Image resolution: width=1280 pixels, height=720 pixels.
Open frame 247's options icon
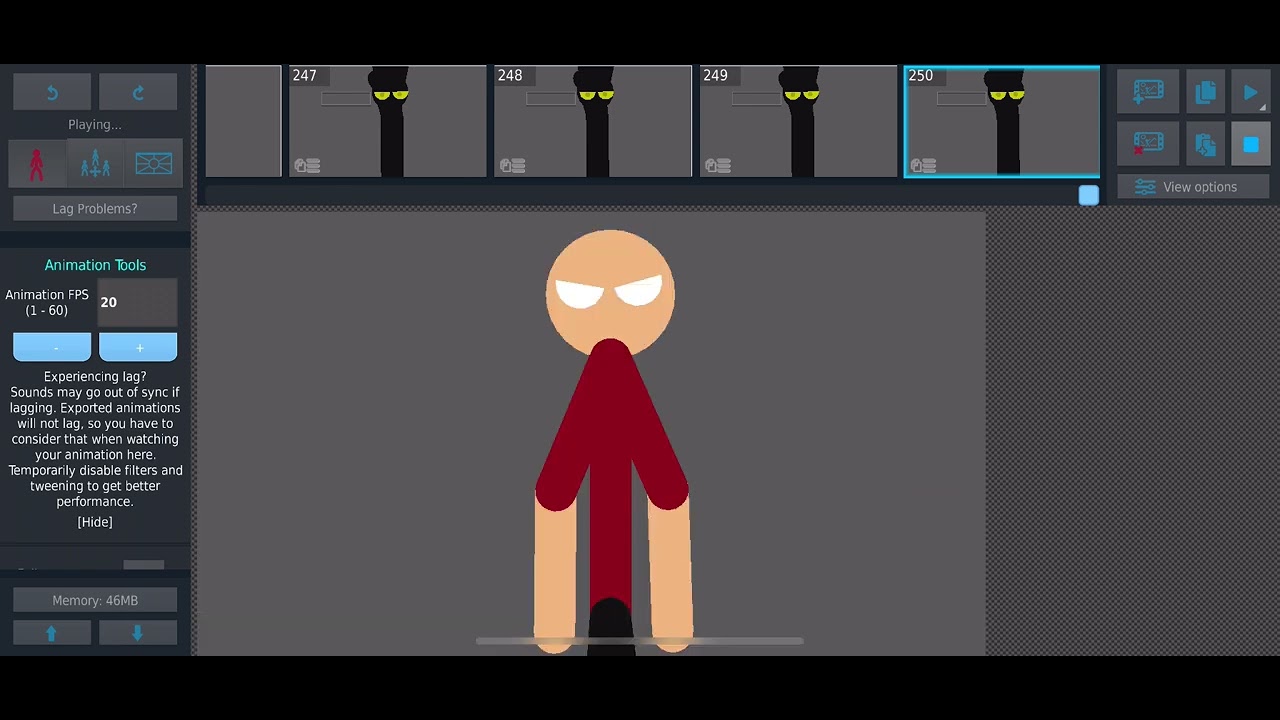[307, 165]
